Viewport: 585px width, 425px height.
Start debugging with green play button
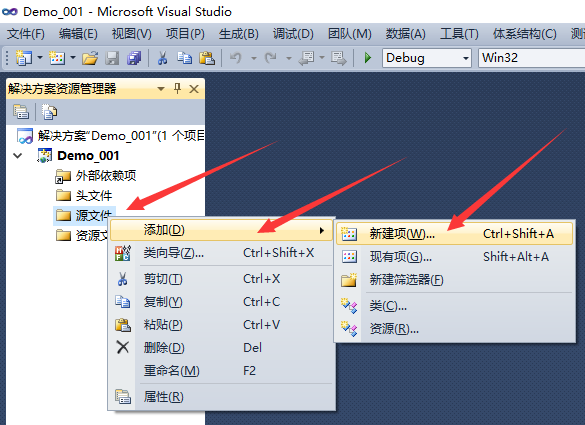click(368, 58)
